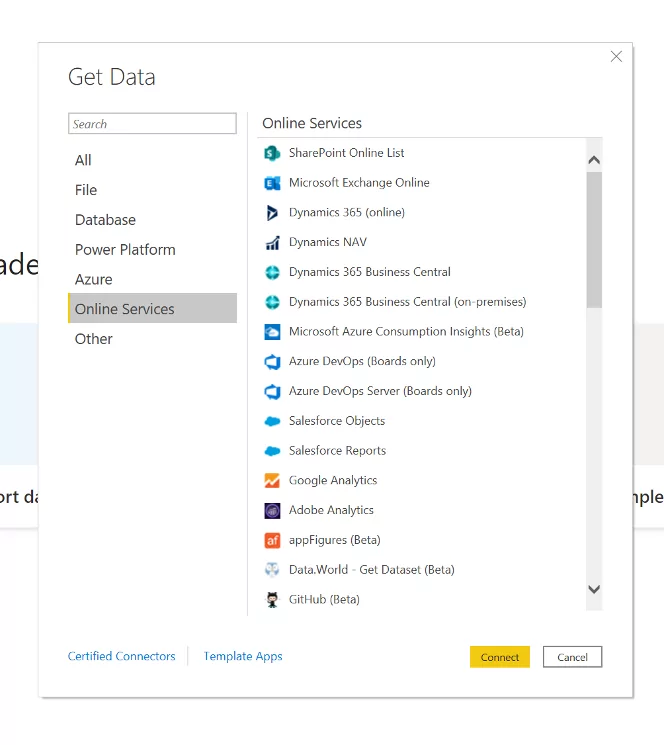Select appFigures (Beta) label
The width and height of the screenshot is (664, 745).
click(x=334, y=540)
